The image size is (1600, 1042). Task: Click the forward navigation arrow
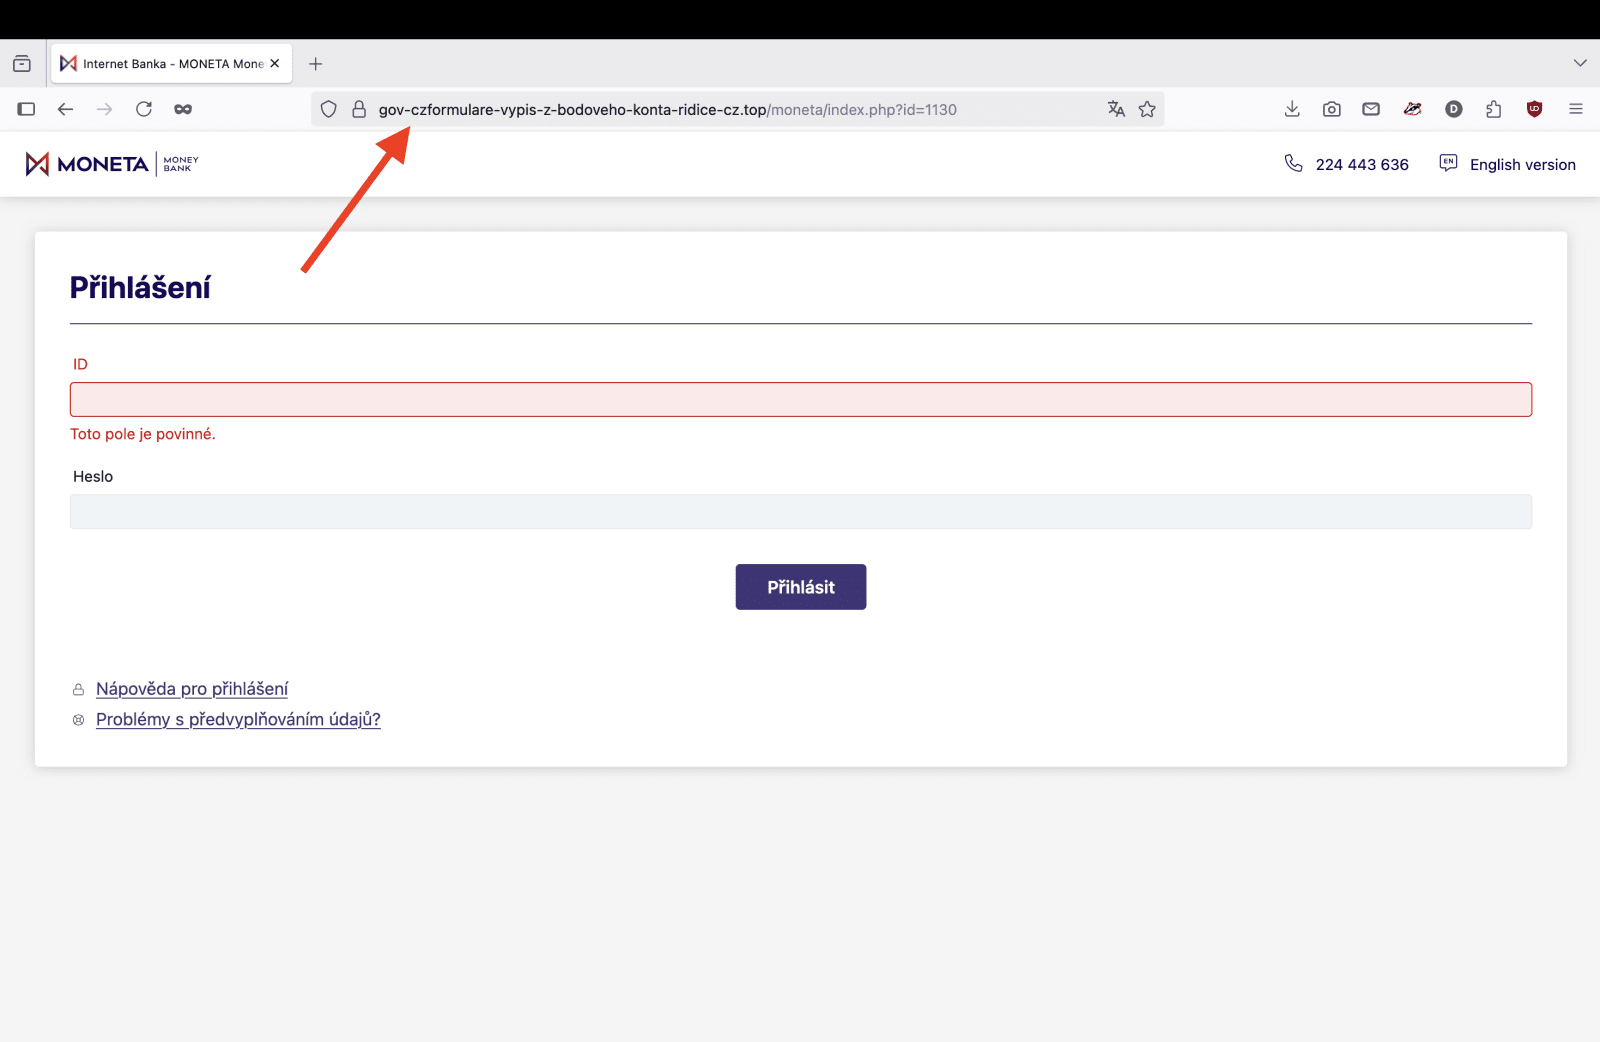tap(105, 109)
